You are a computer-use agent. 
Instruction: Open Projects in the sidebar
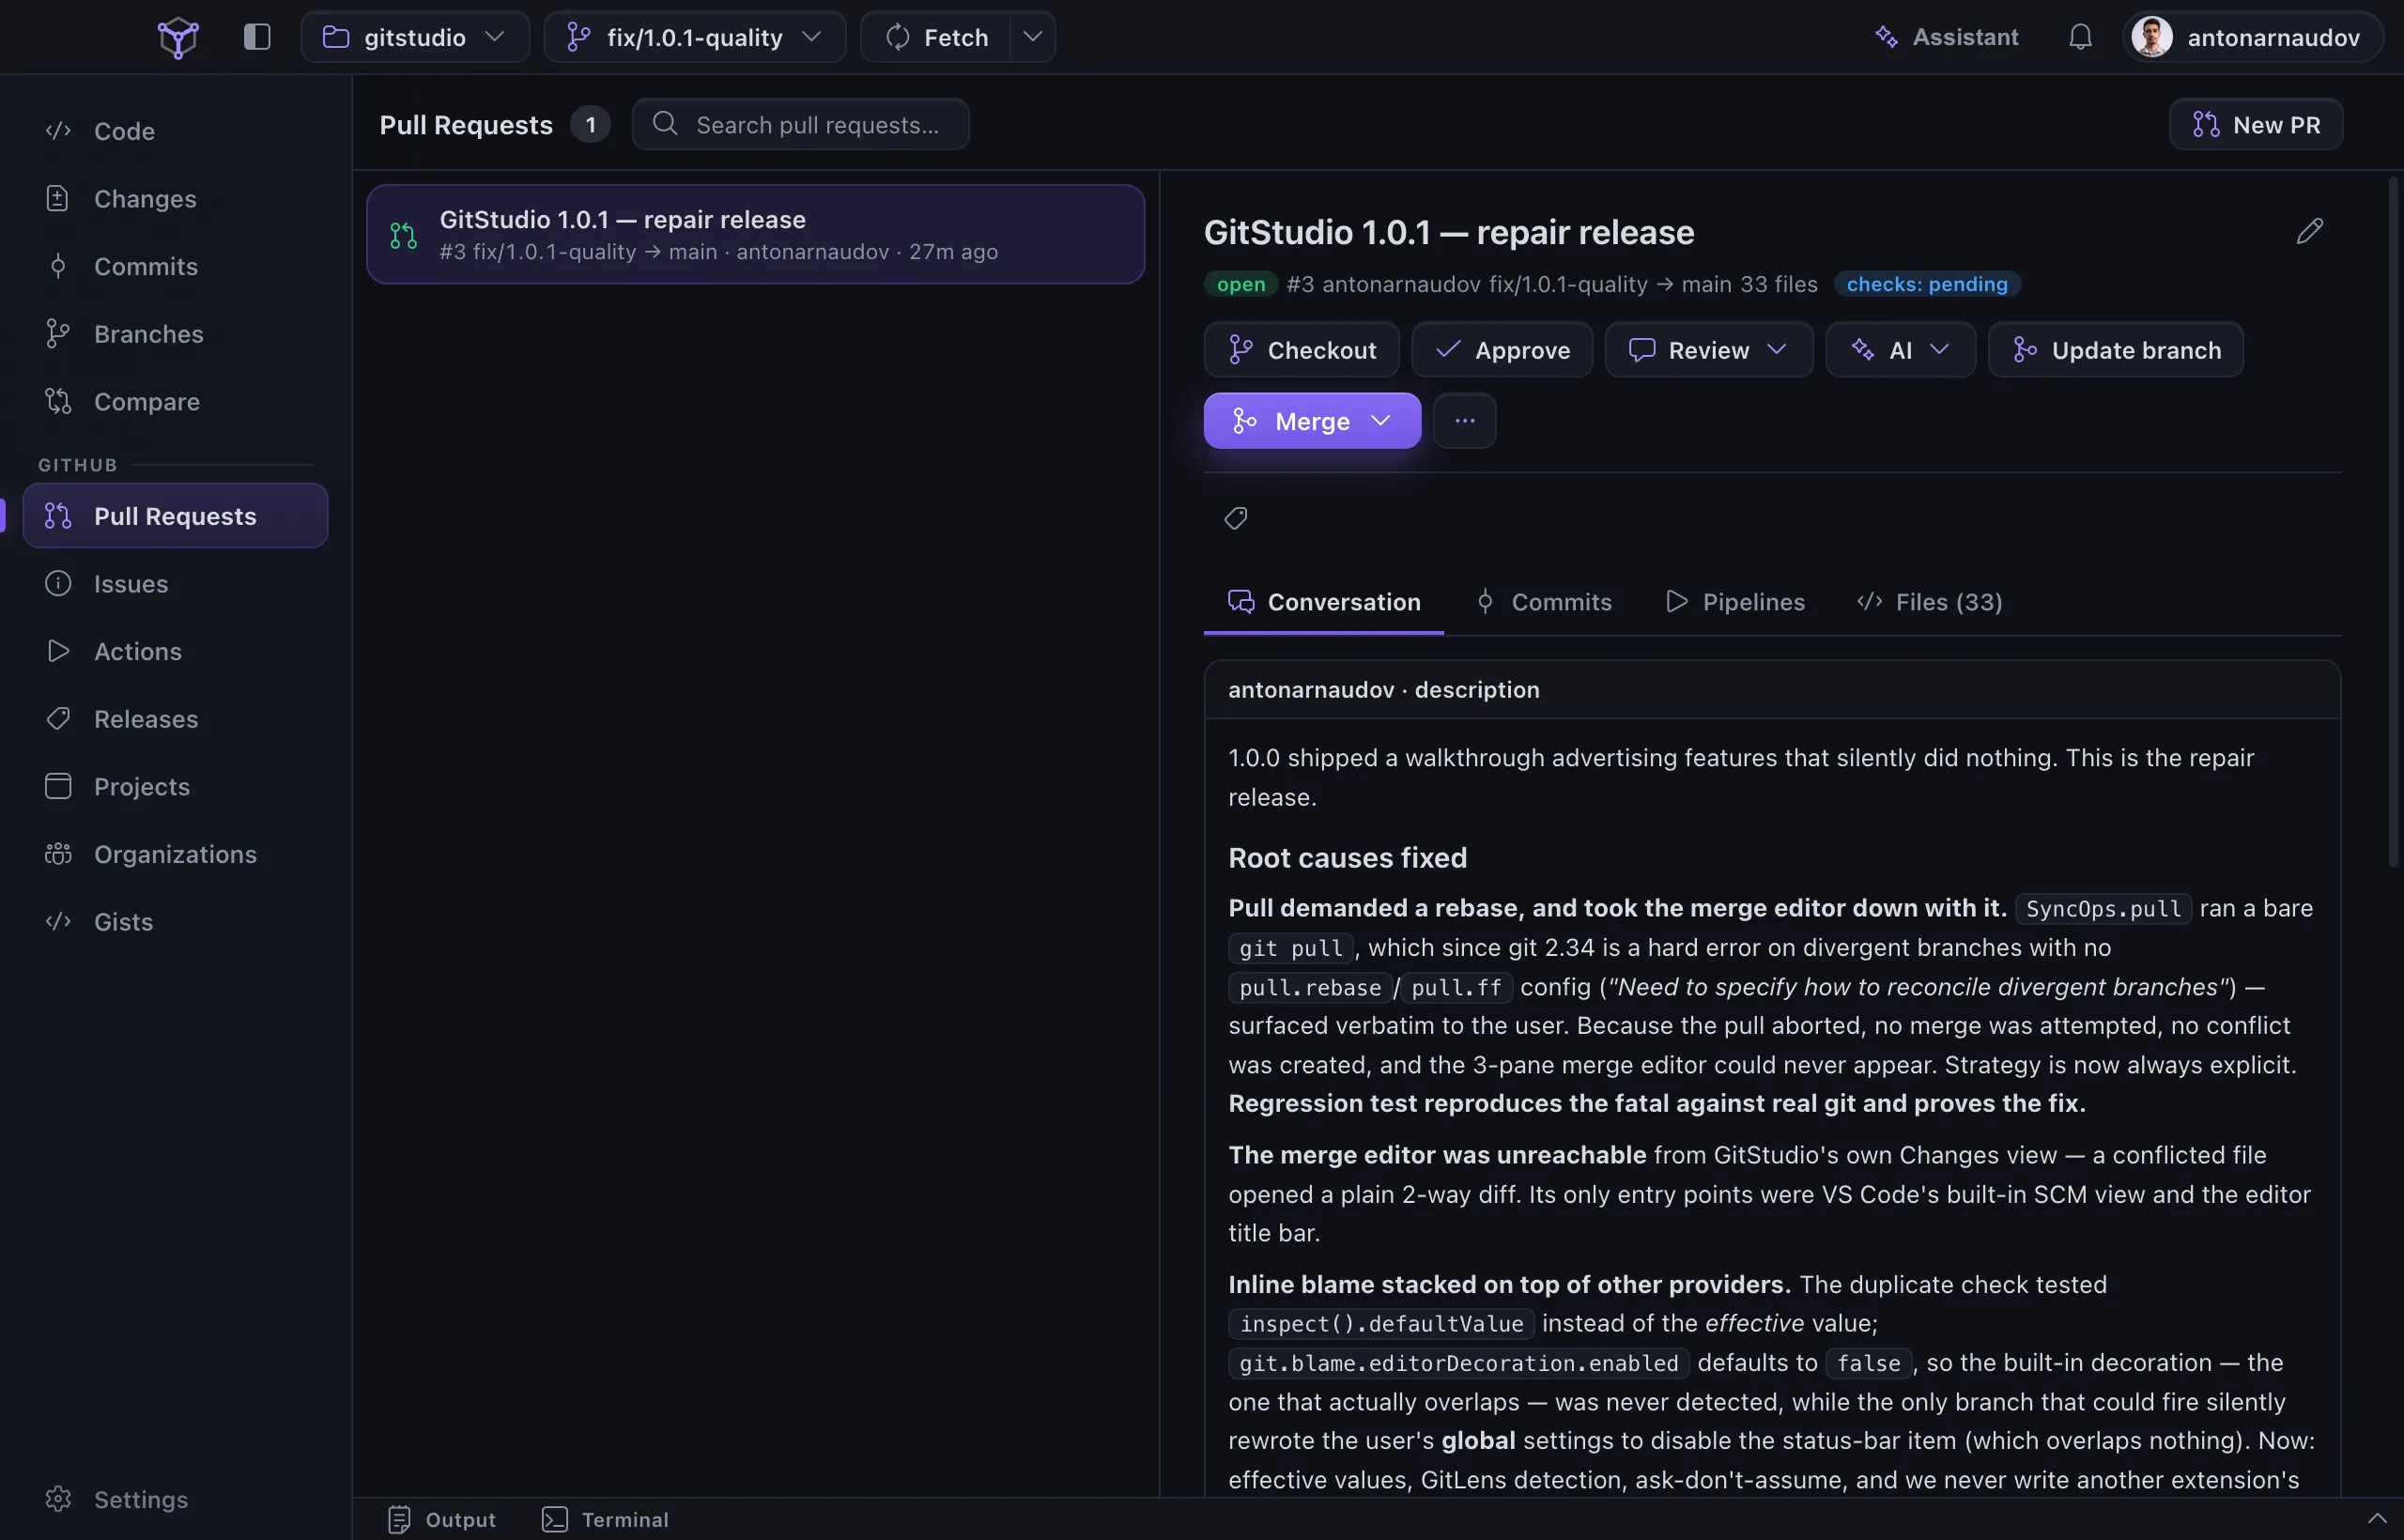tap(176, 786)
